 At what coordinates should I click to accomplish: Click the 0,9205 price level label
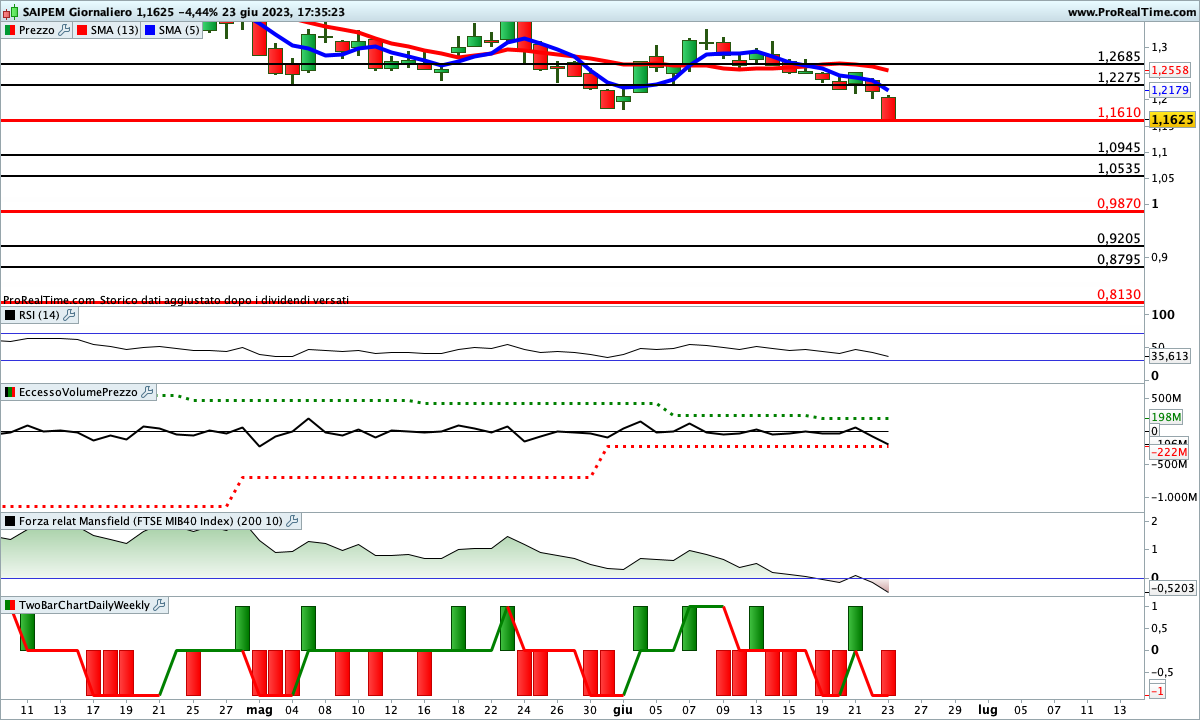tap(1119, 238)
